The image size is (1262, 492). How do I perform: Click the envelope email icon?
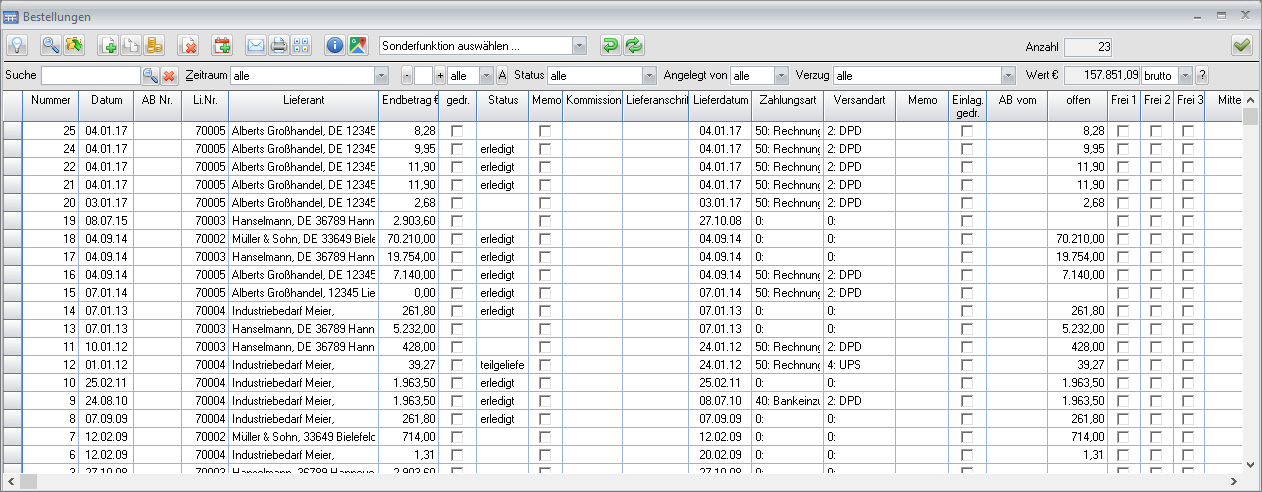[255, 45]
